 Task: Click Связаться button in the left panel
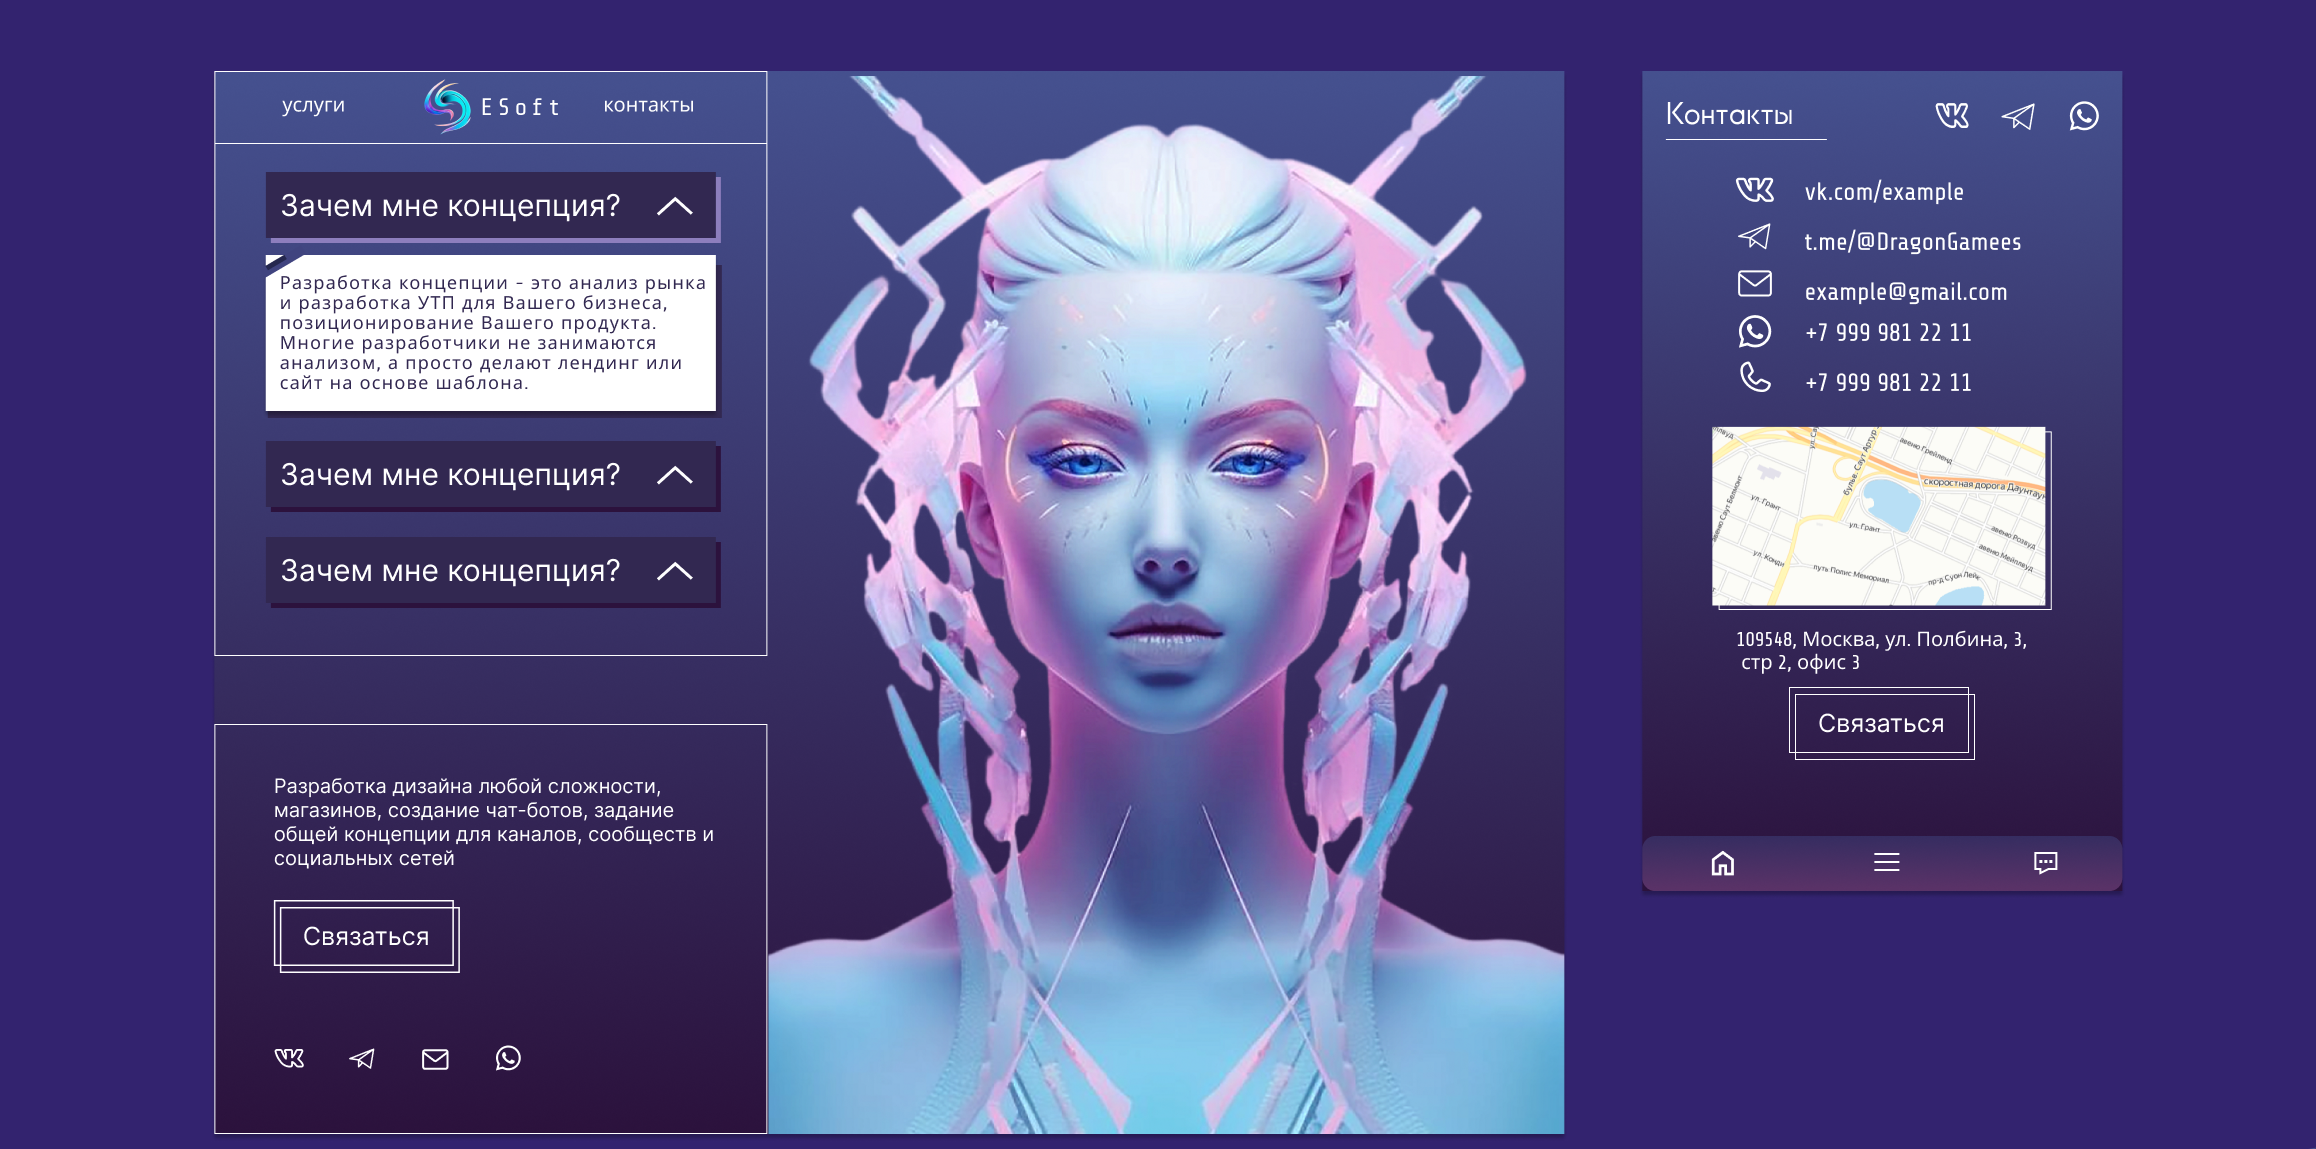click(x=366, y=937)
